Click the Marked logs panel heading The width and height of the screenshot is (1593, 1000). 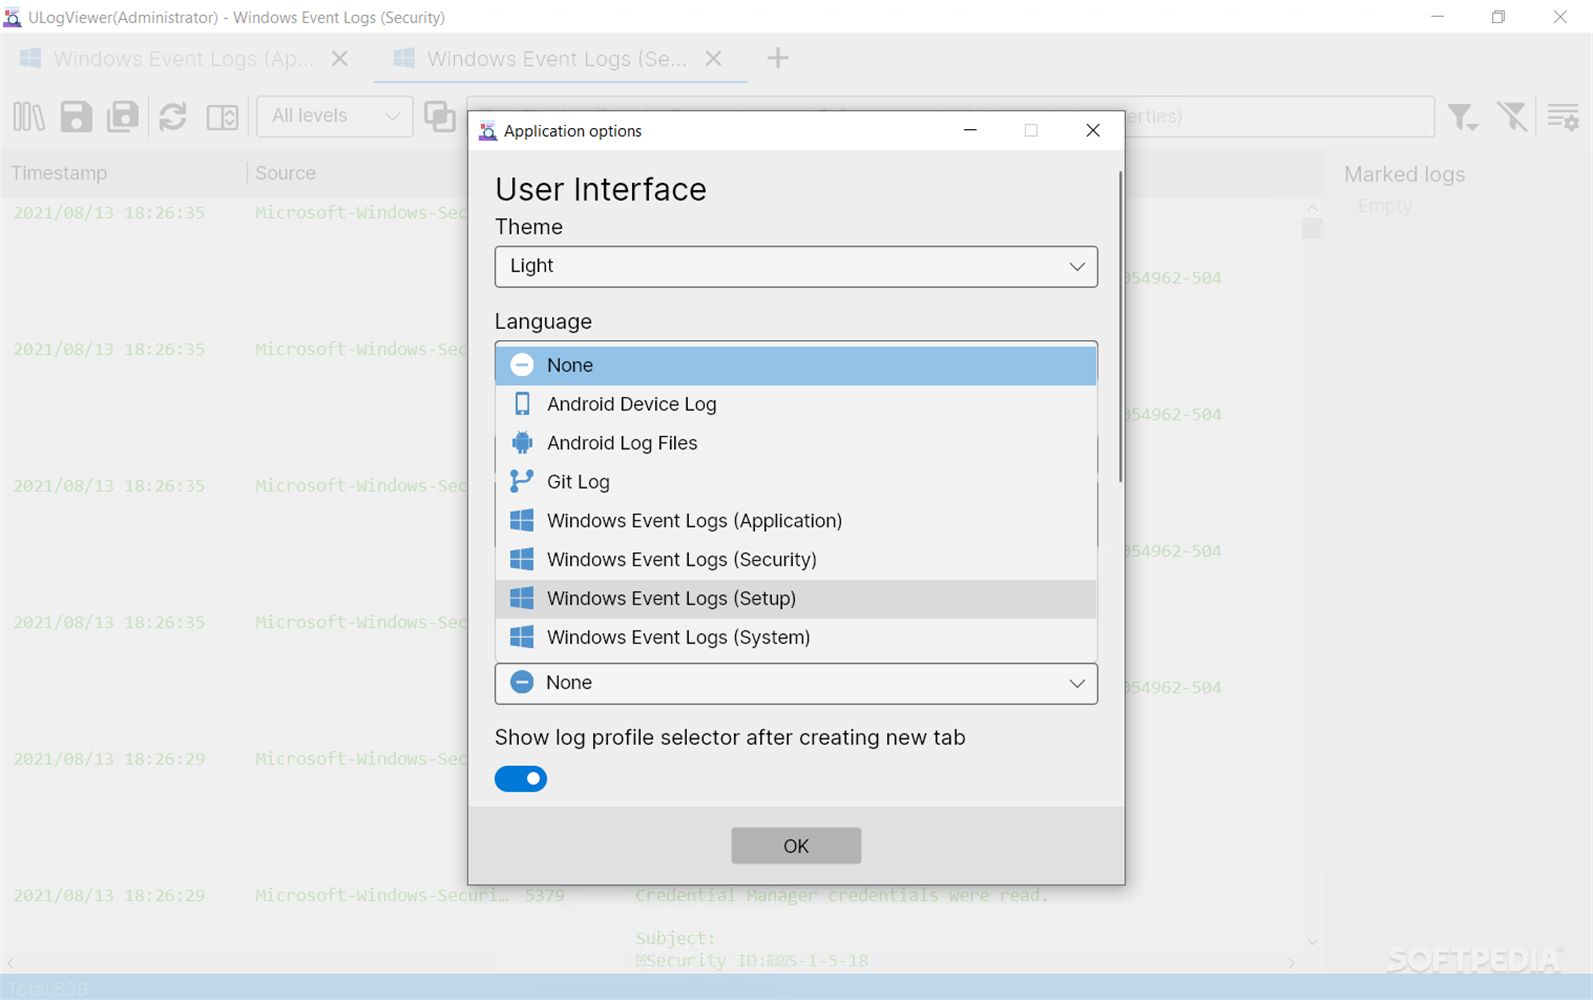(1404, 174)
